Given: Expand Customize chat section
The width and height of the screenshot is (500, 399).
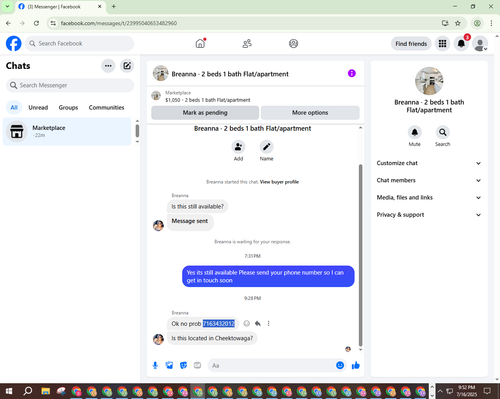Looking at the screenshot, I should pyautogui.click(x=429, y=163).
